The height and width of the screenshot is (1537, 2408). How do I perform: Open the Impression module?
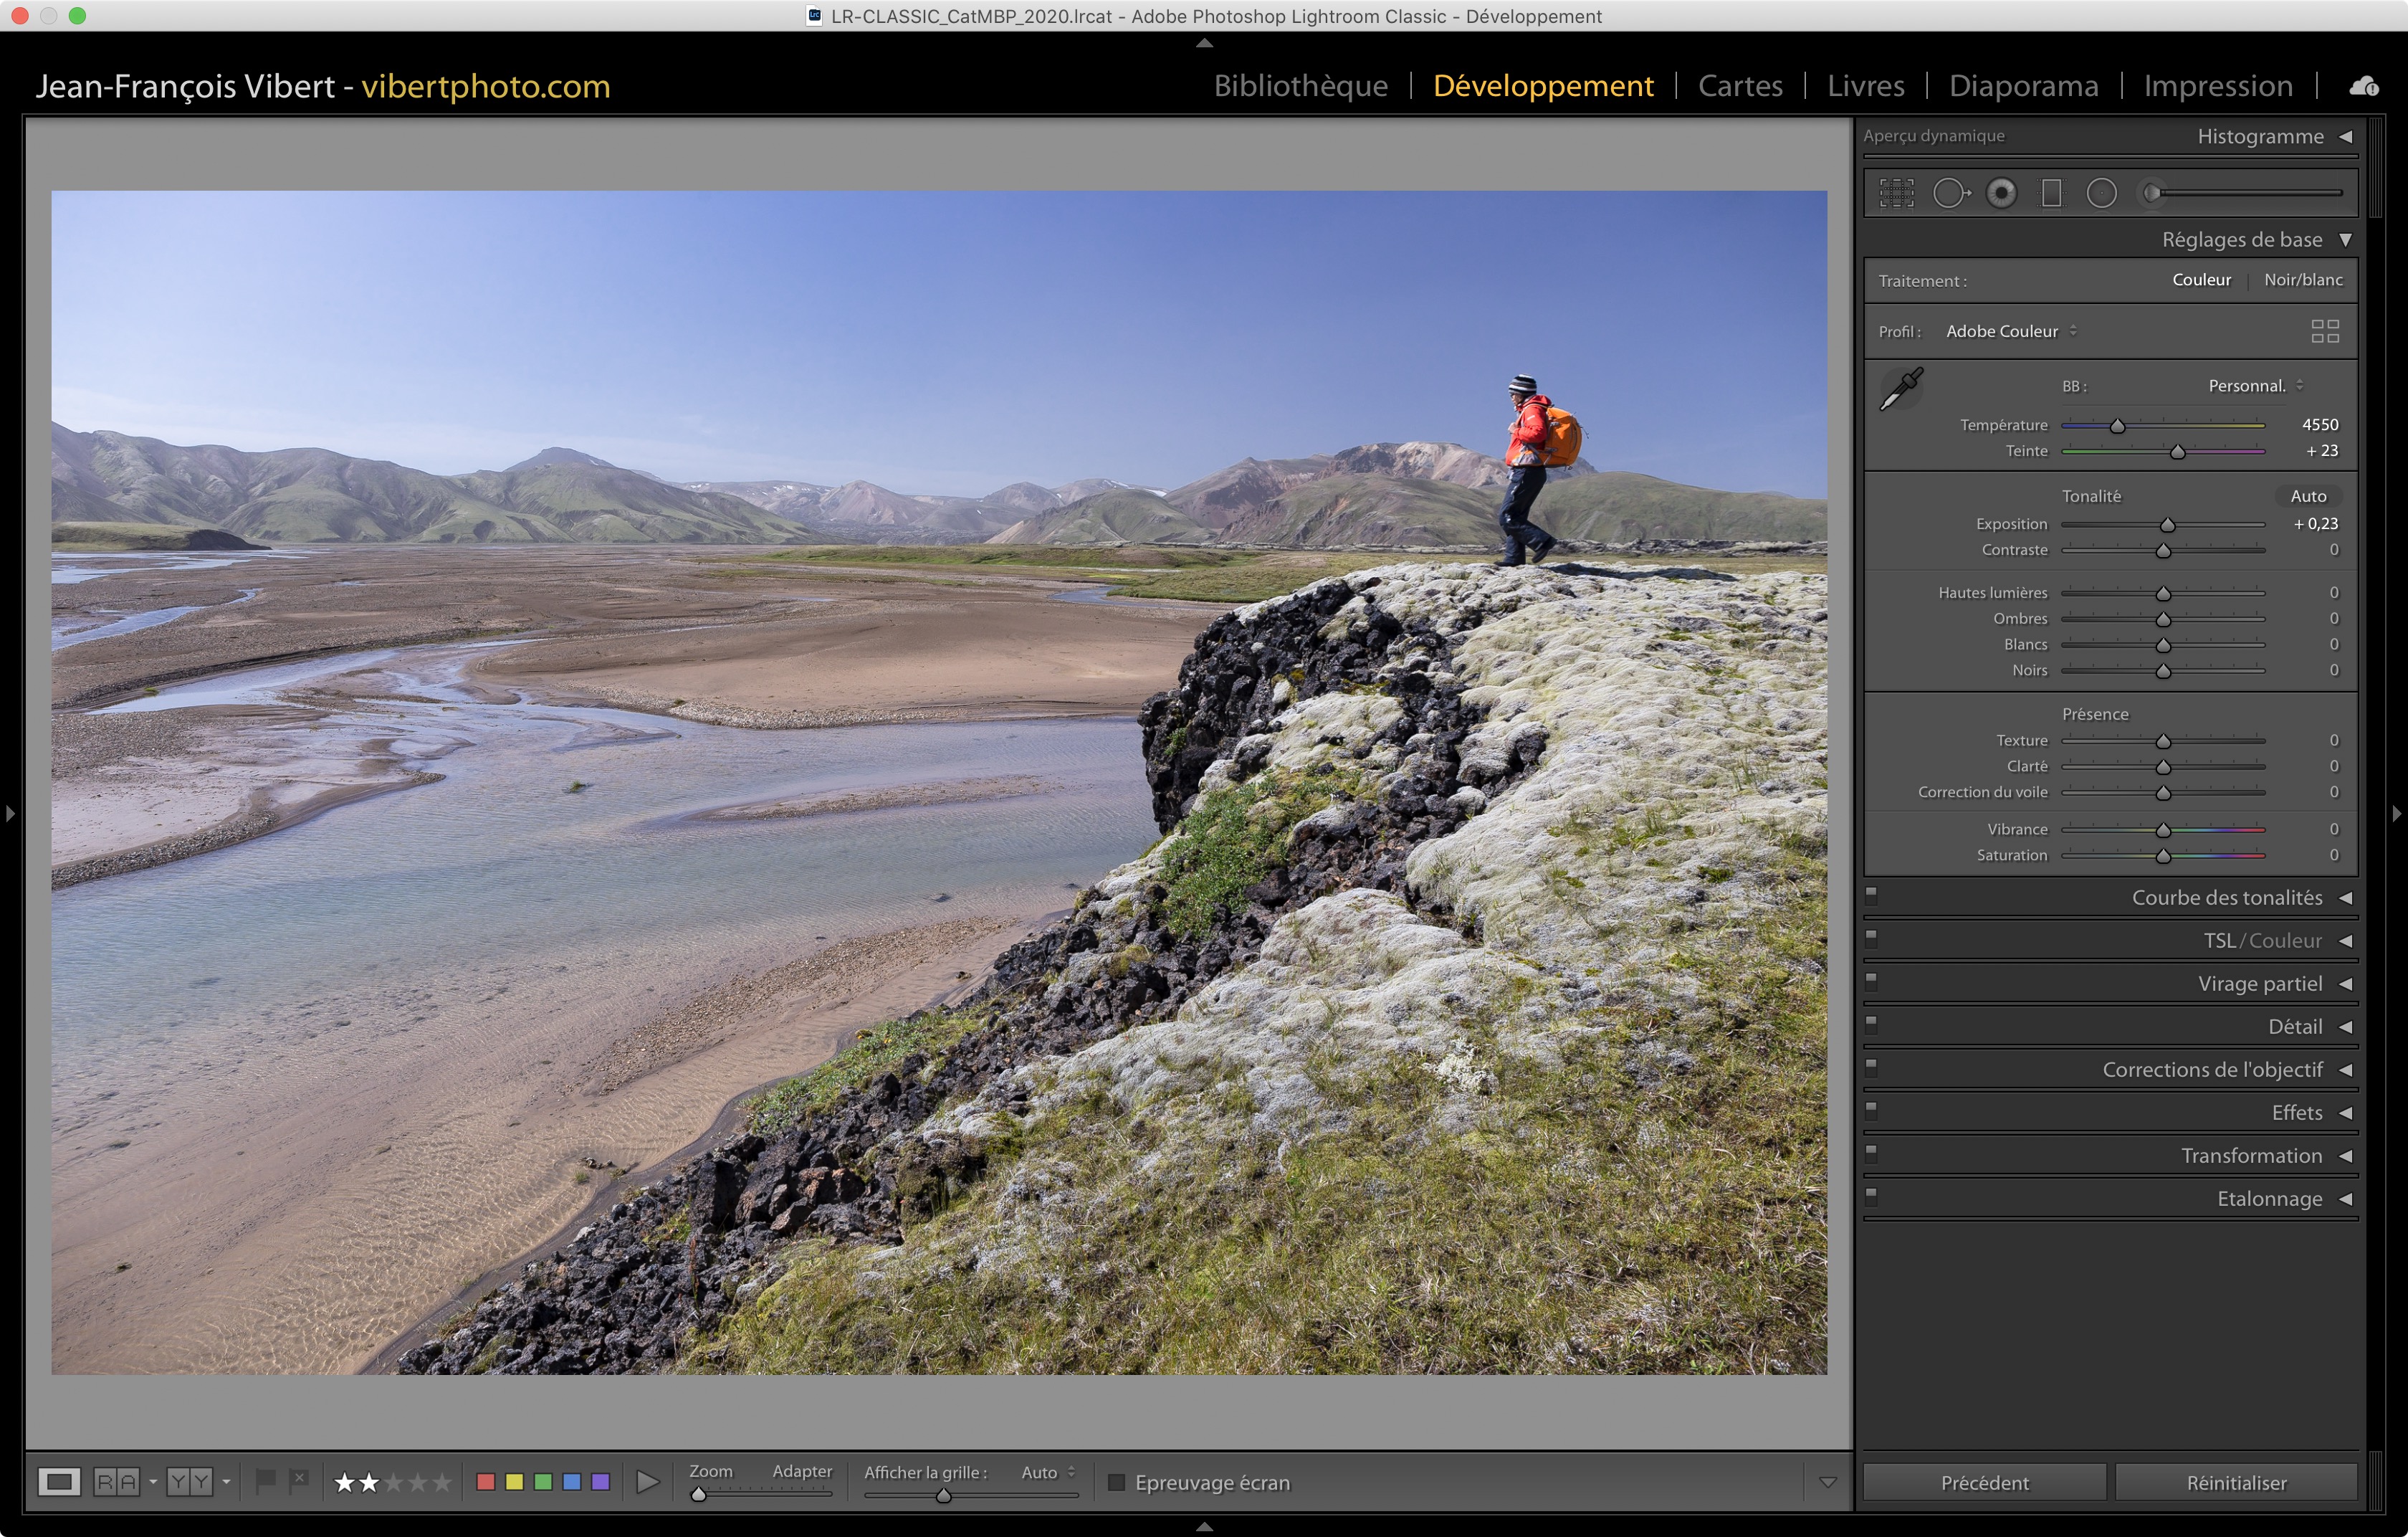point(2217,86)
